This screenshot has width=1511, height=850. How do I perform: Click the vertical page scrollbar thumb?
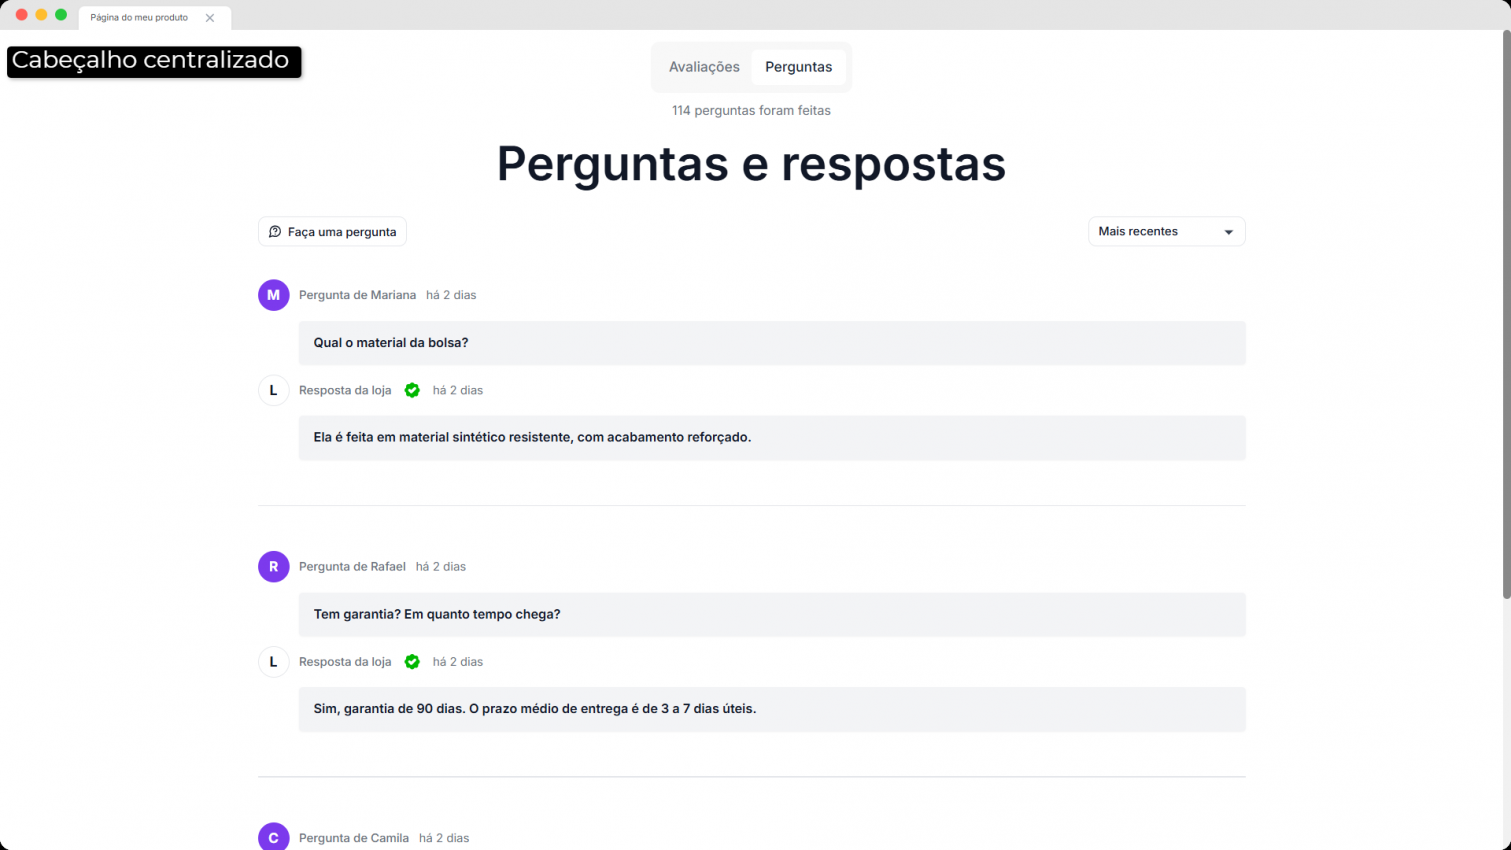[1506, 315]
